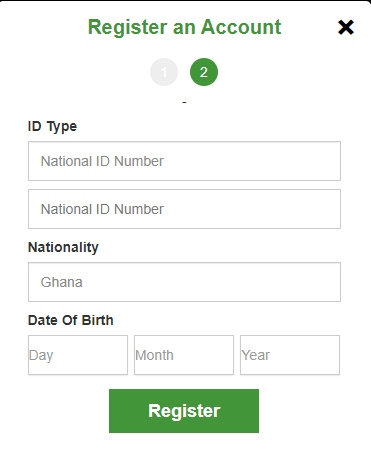Close the Register an Account dialog
The height and width of the screenshot is (450, 371).
click(346, 27)
